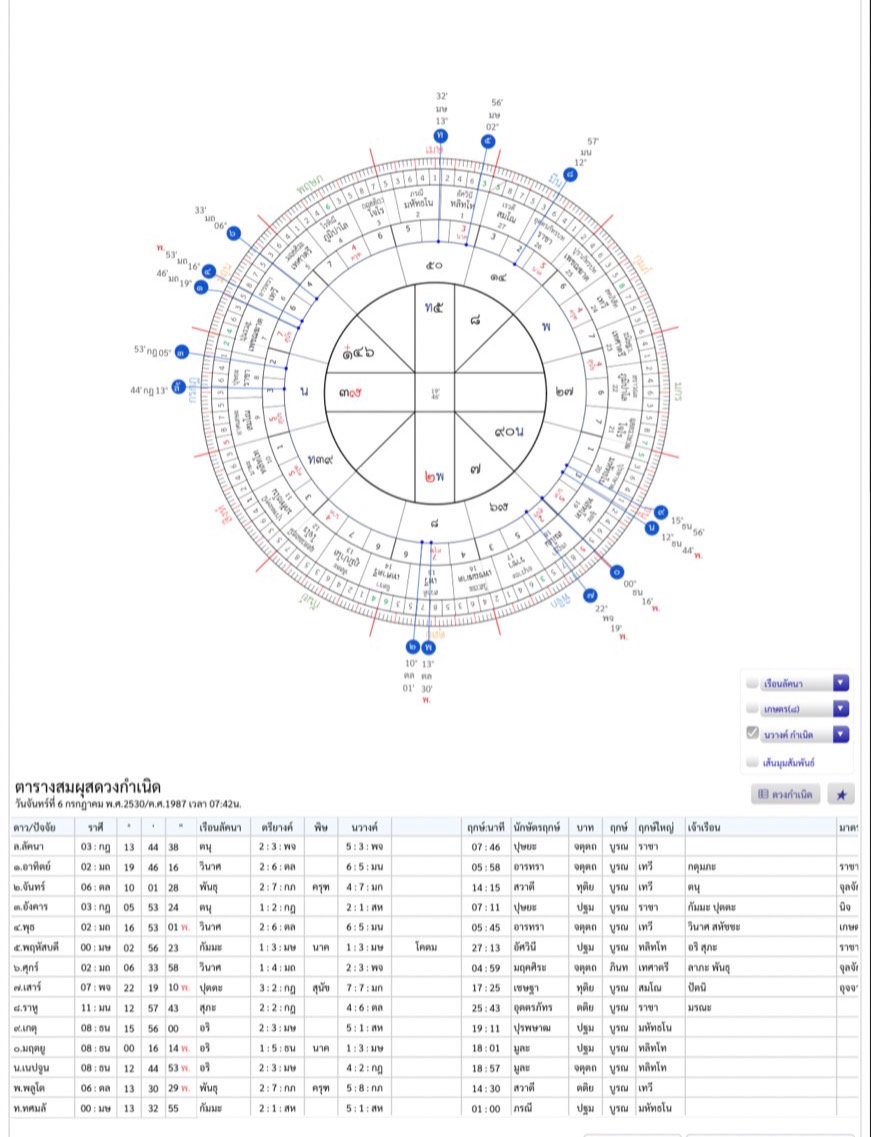Image resolution: width=871 pixels, height=1137 pixels.
Task: Click the ๐ Uranus marker on the chart
Action: tap(616, 572)
